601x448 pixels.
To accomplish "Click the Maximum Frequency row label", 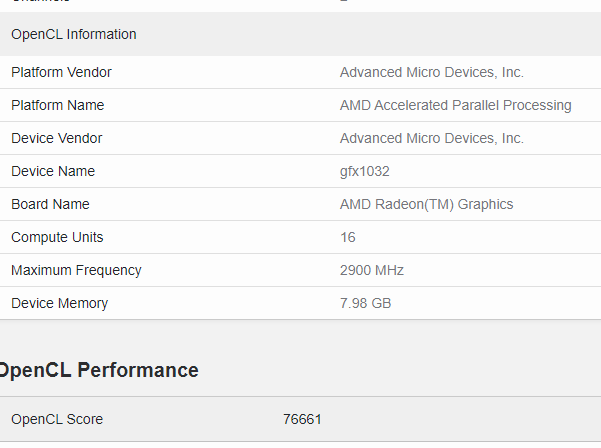I will (x=76, y=270).
